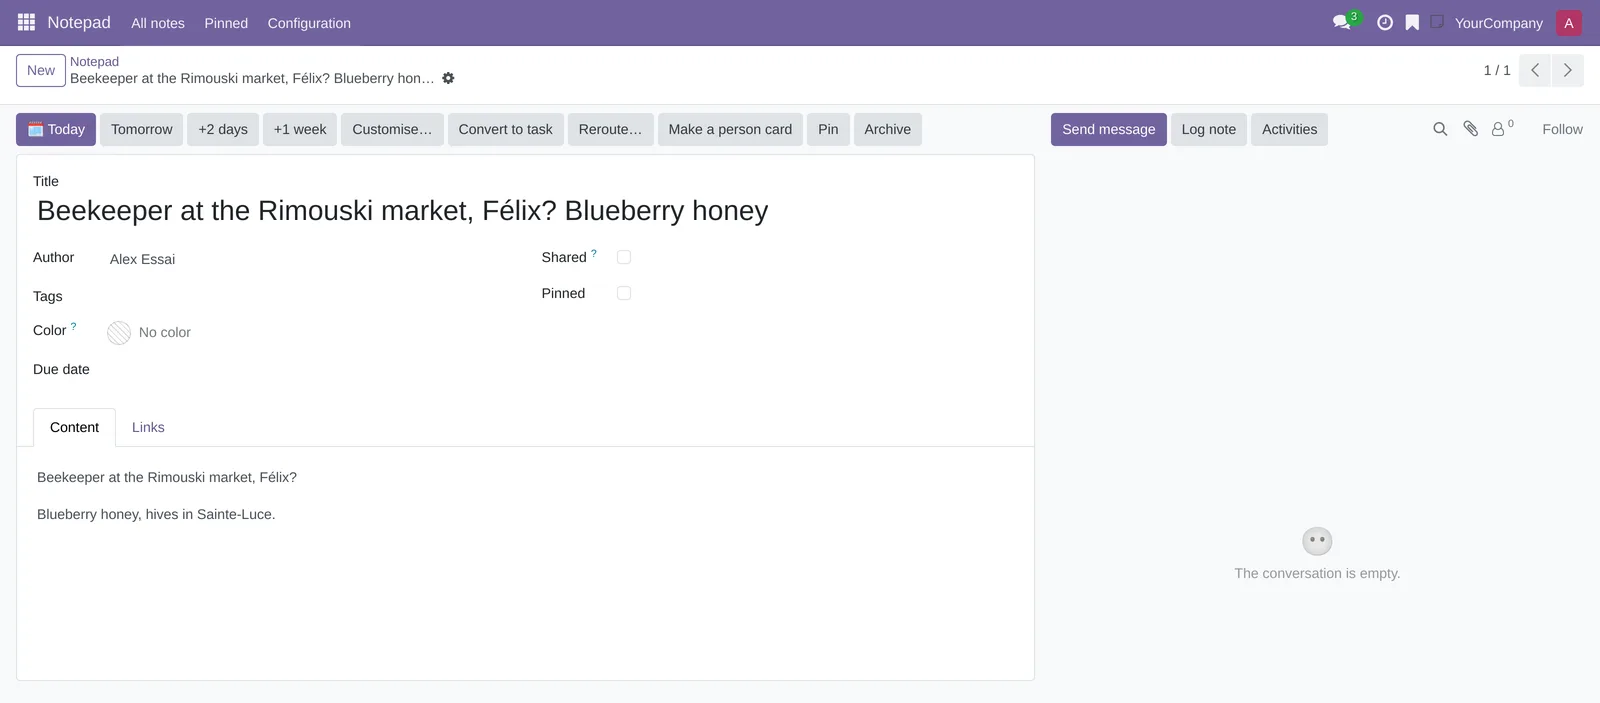Pin this note
This screenshot has height=703, width=1600.
point(828,129)
